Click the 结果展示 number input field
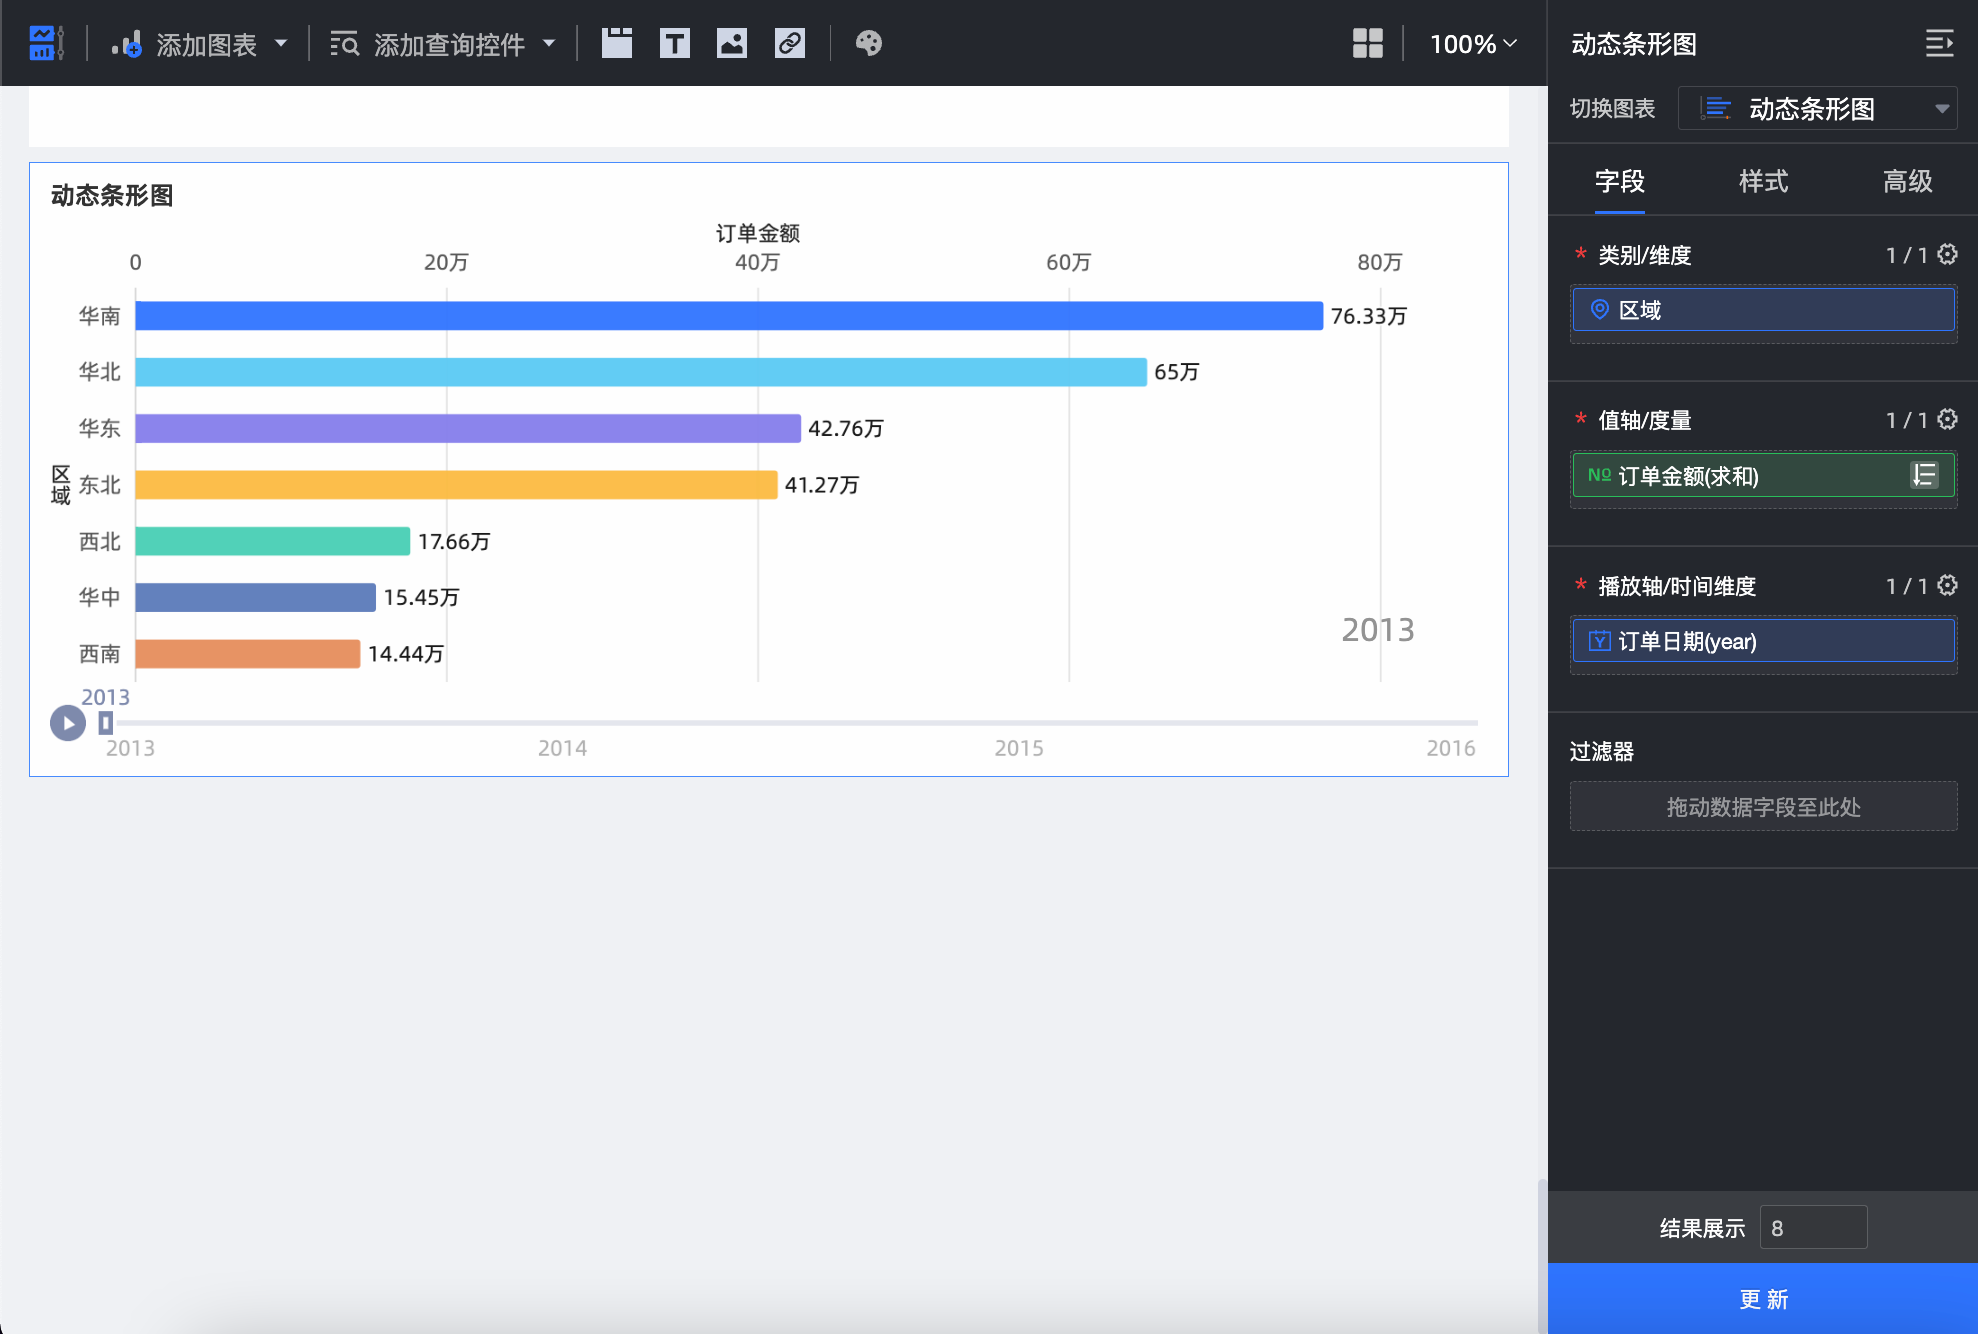 point(1812,1227)
